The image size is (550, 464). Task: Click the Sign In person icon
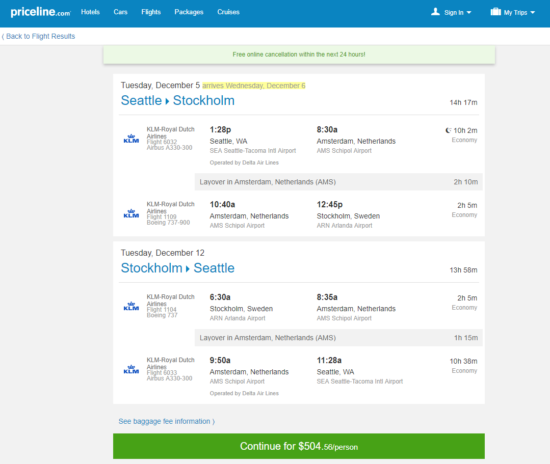point(435,12)
